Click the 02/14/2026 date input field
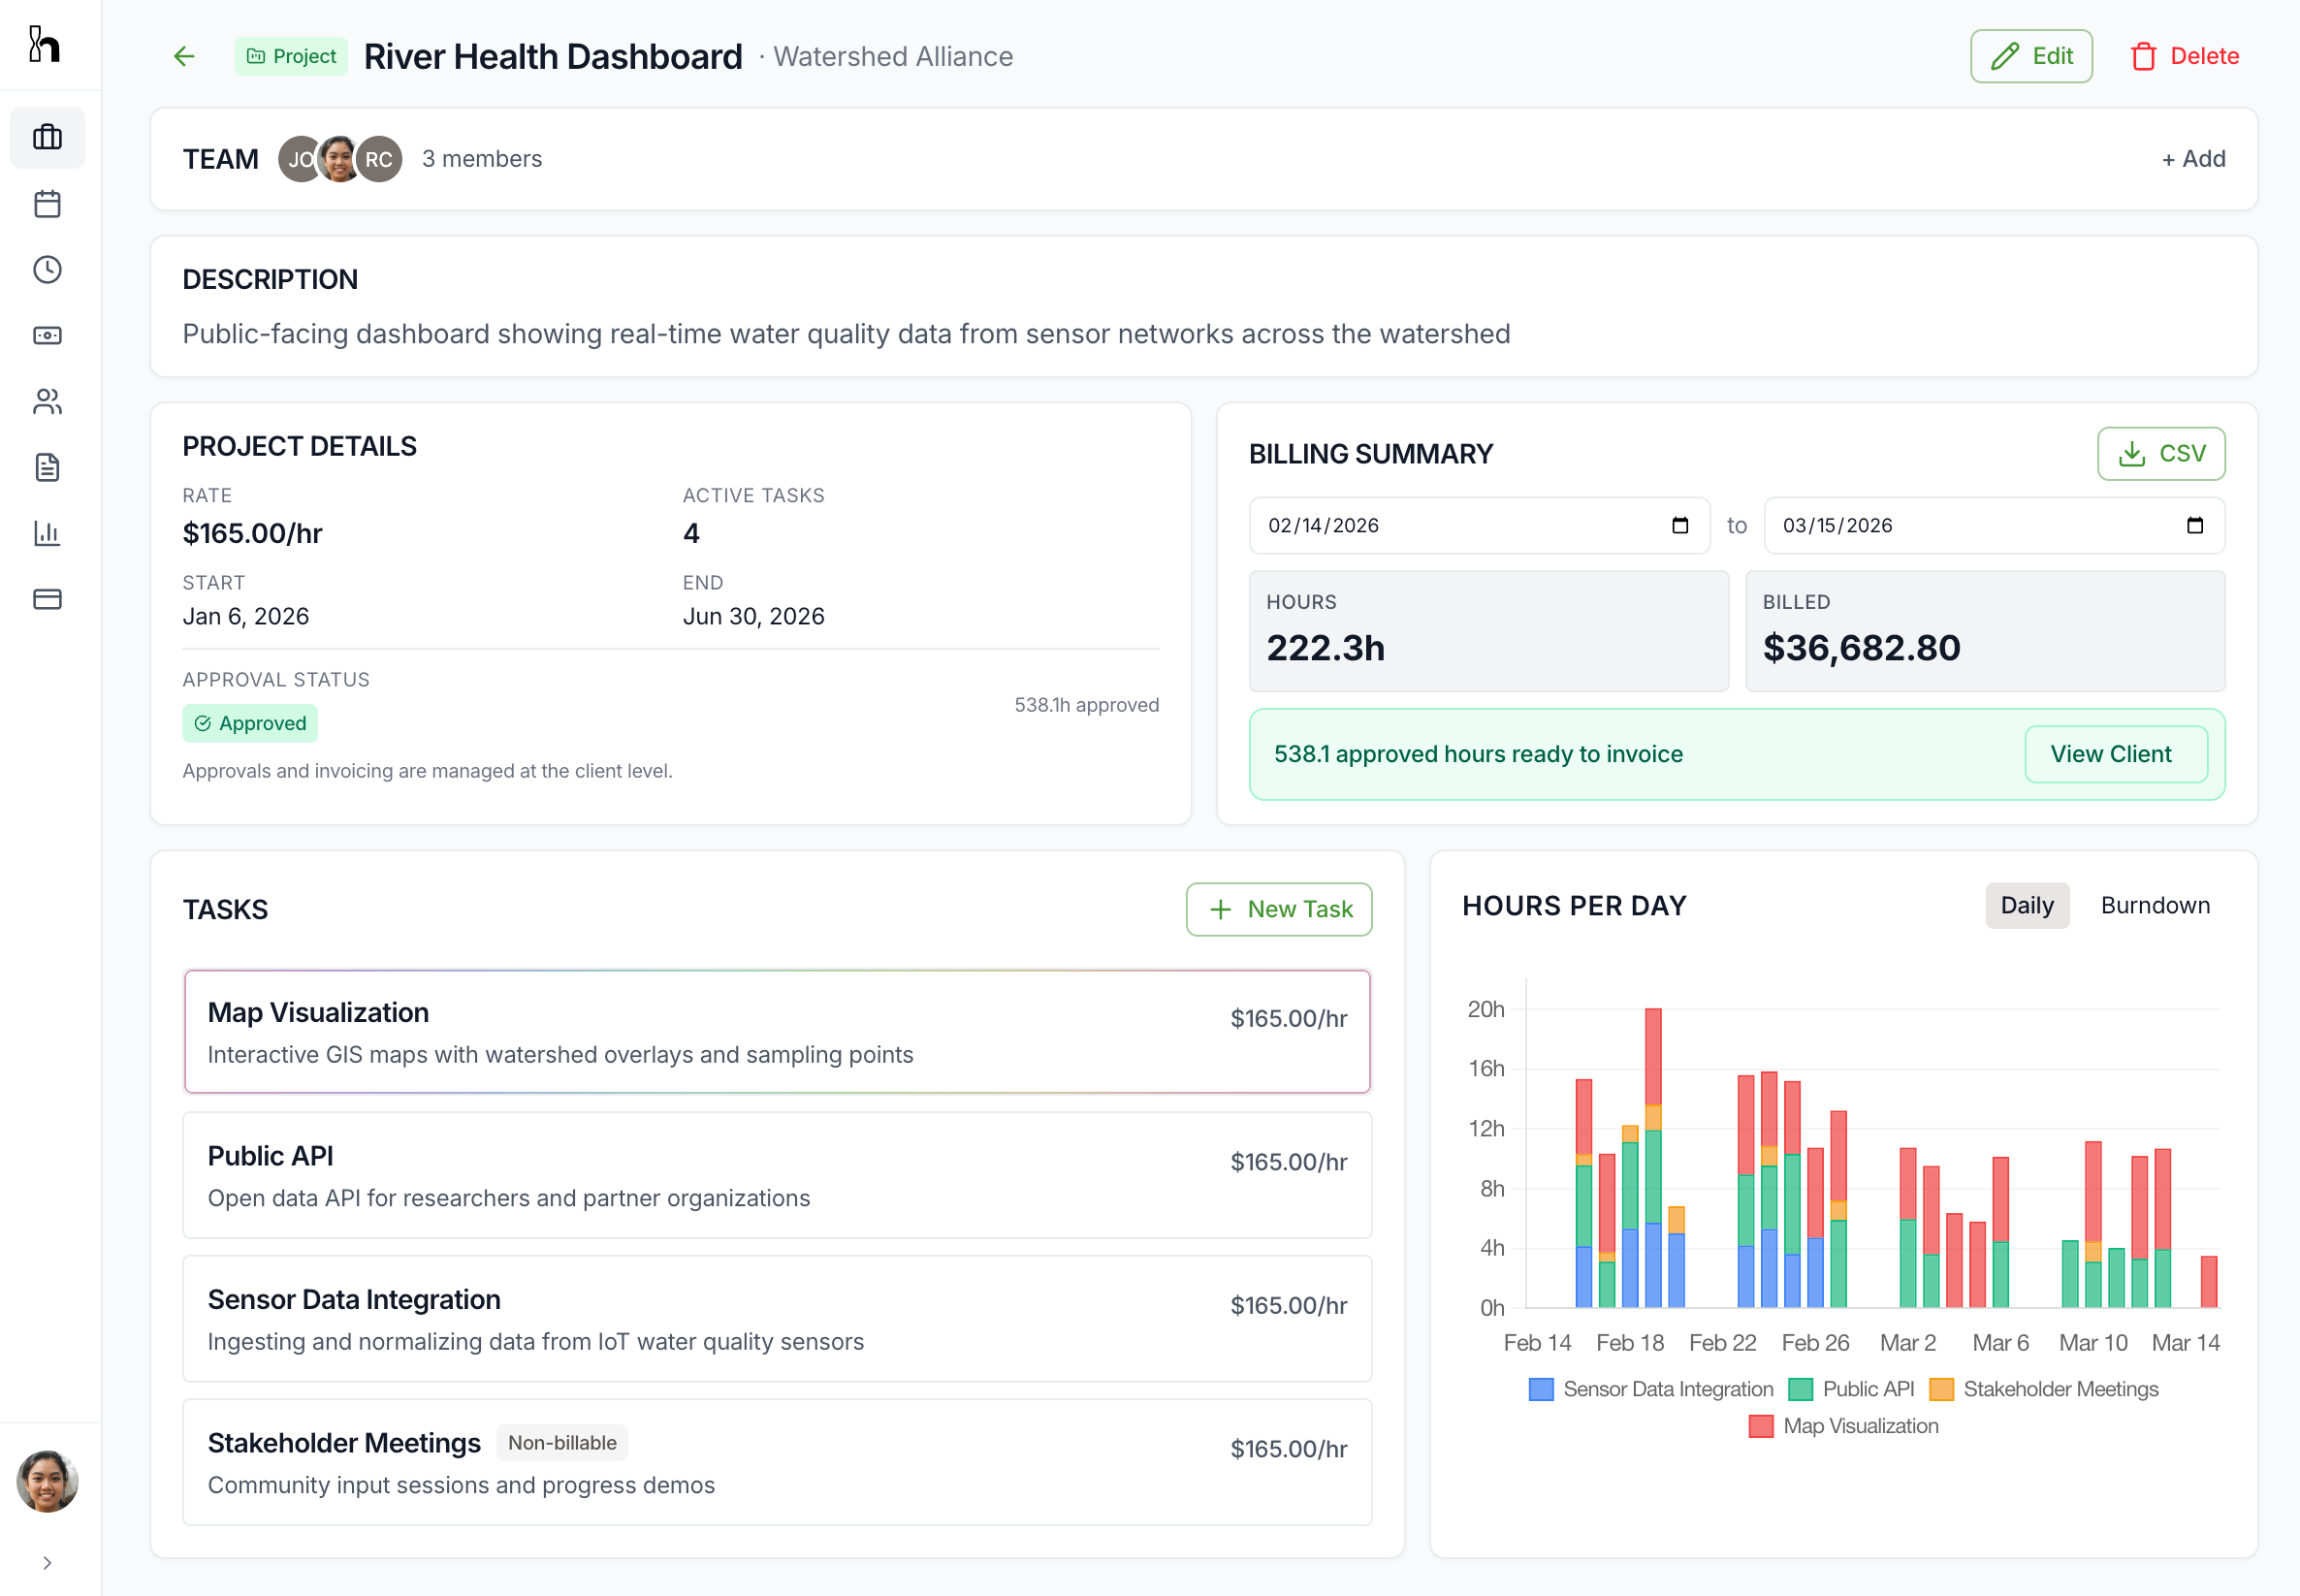The width and height of the screenshot is (2300, 1596). [1400, 525]
